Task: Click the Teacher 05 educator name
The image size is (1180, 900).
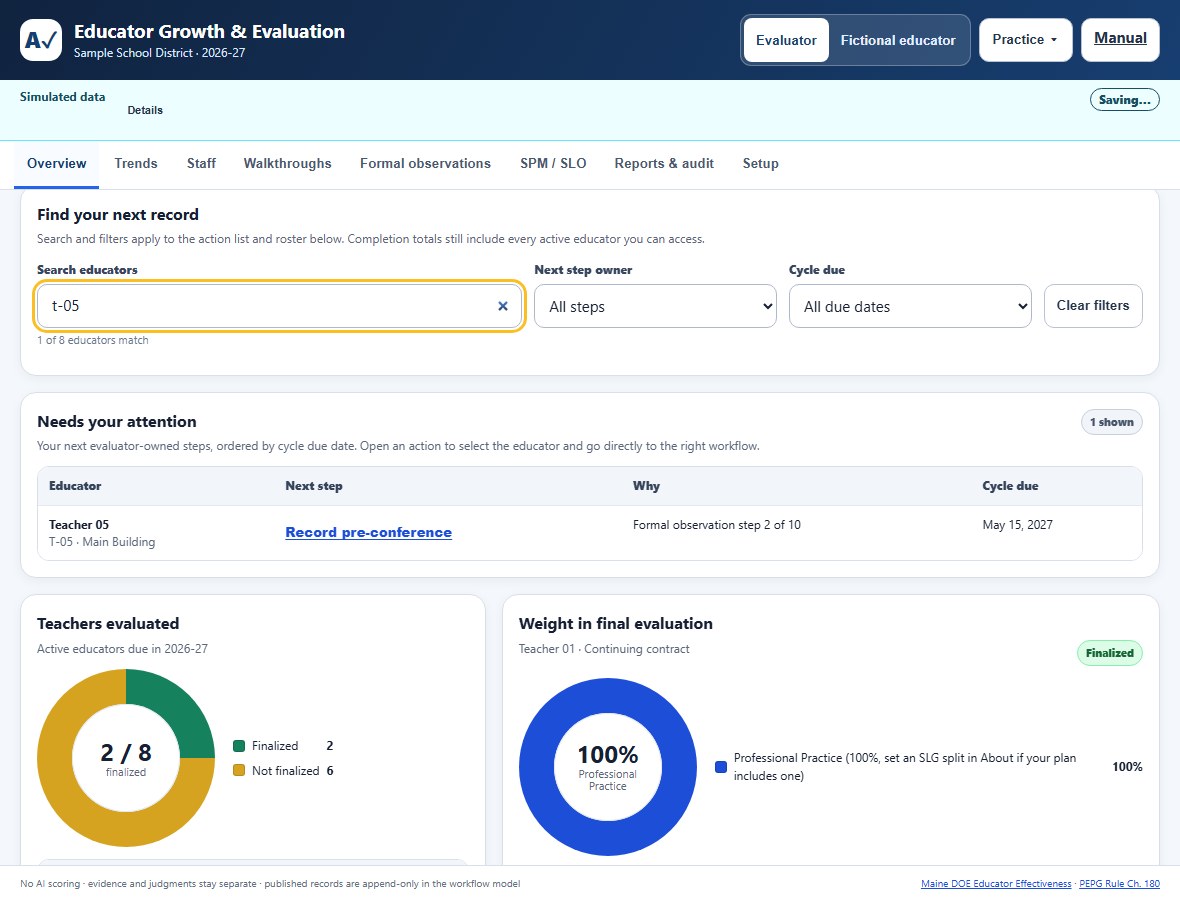Action: pyautogui.click(x=79, y=524)
